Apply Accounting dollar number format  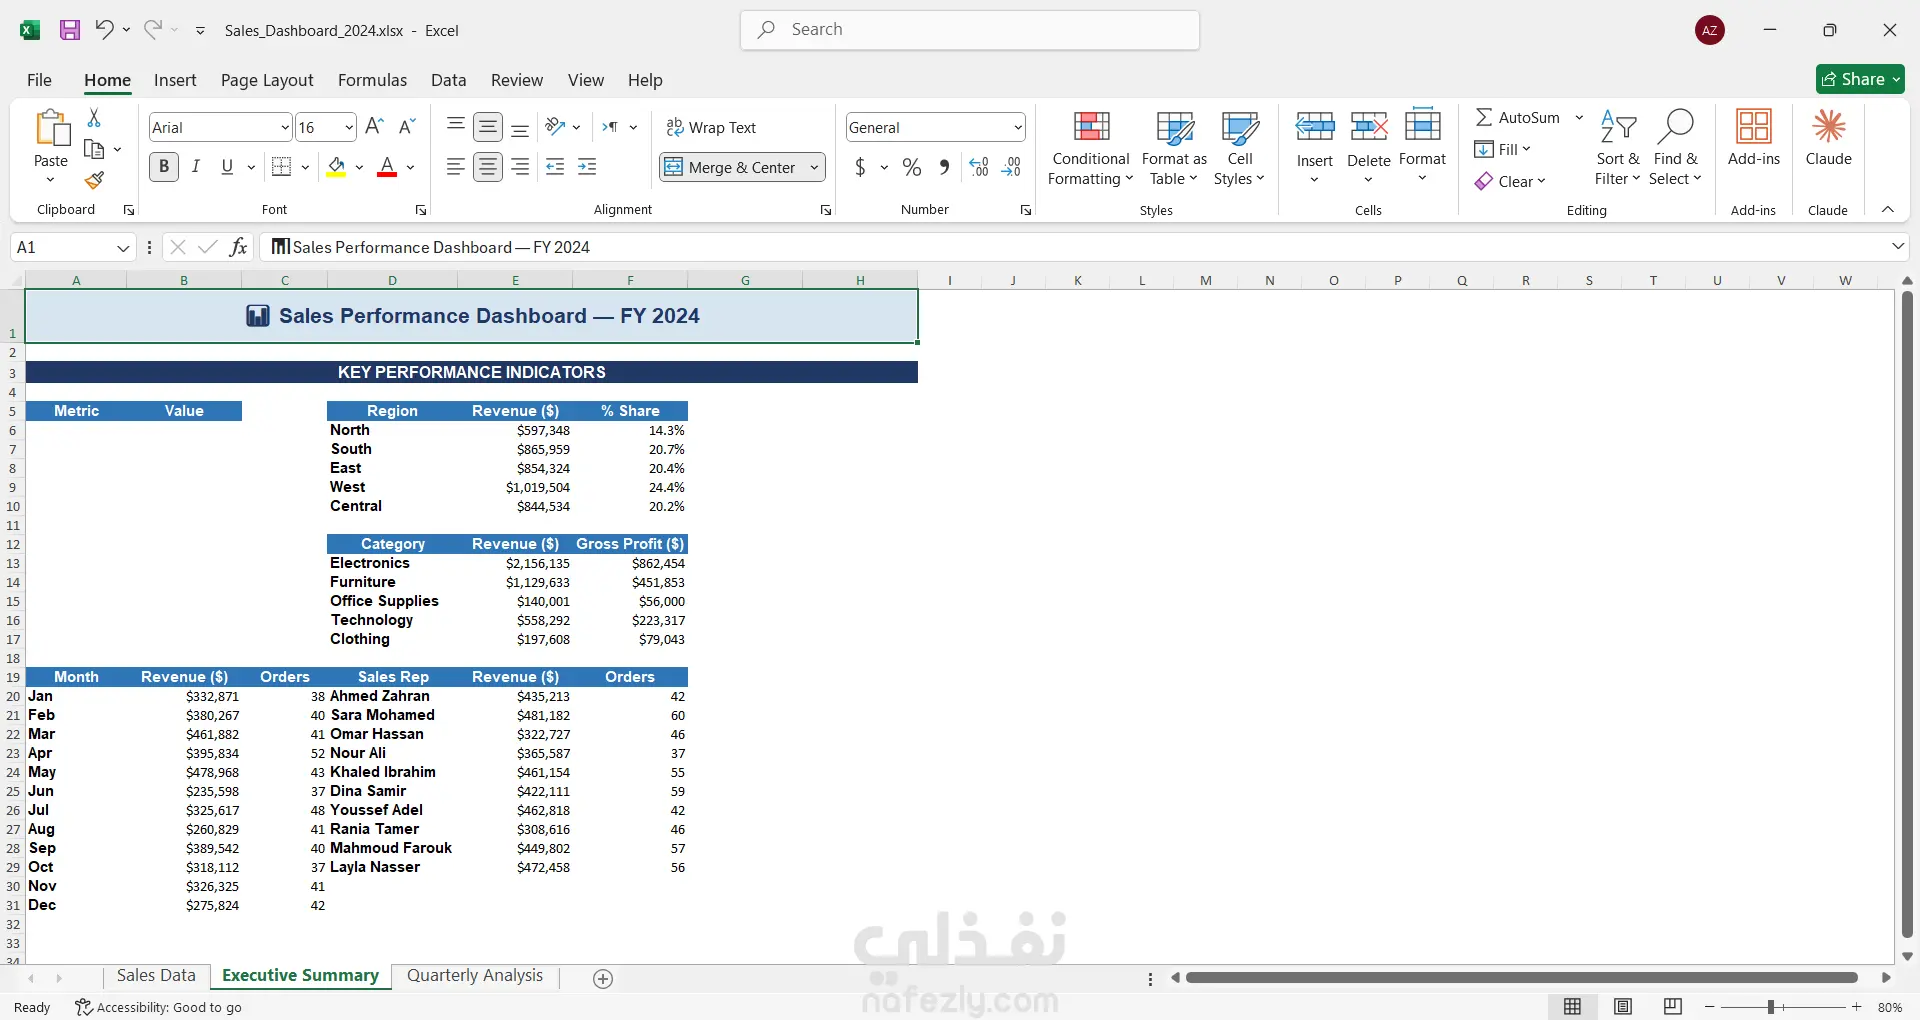tap(860, 167)
